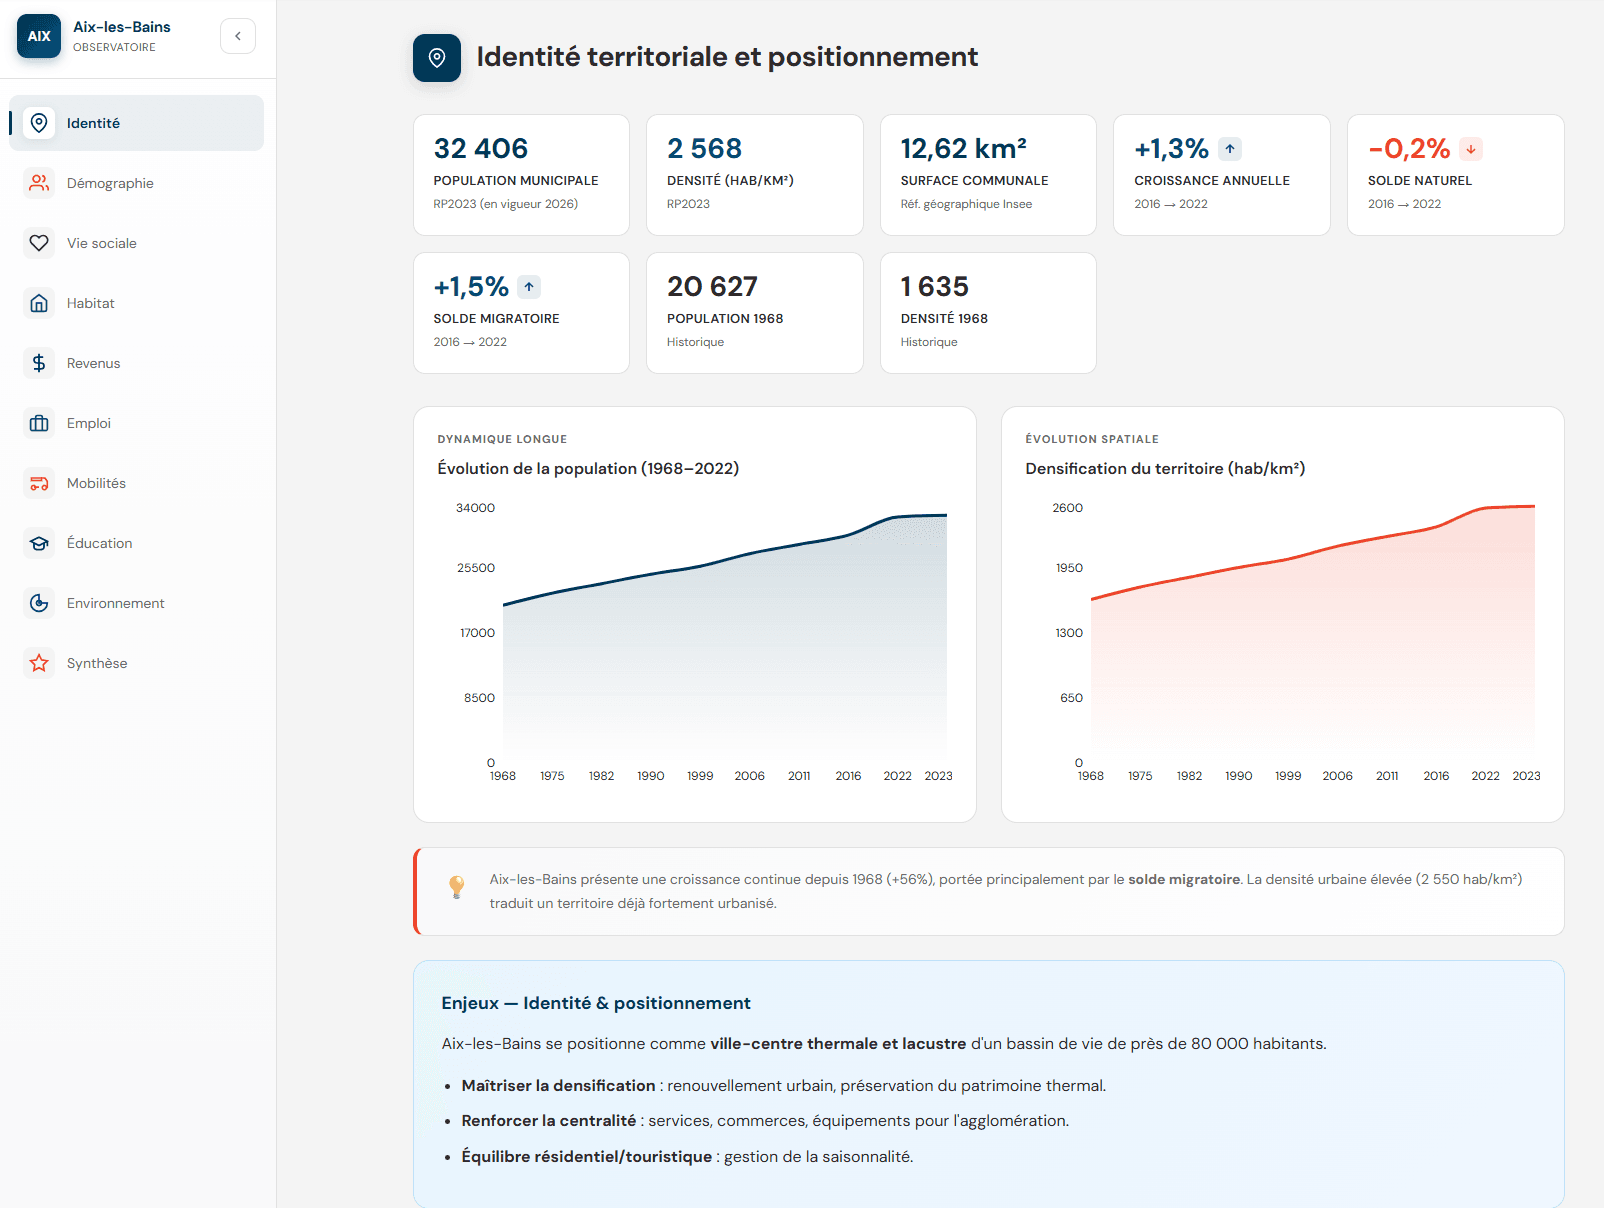Screen dimensions: 1604x1208
Task: Select the Éducation graduation cap icon
Action: pyautogui.click(x=39, y=543)
